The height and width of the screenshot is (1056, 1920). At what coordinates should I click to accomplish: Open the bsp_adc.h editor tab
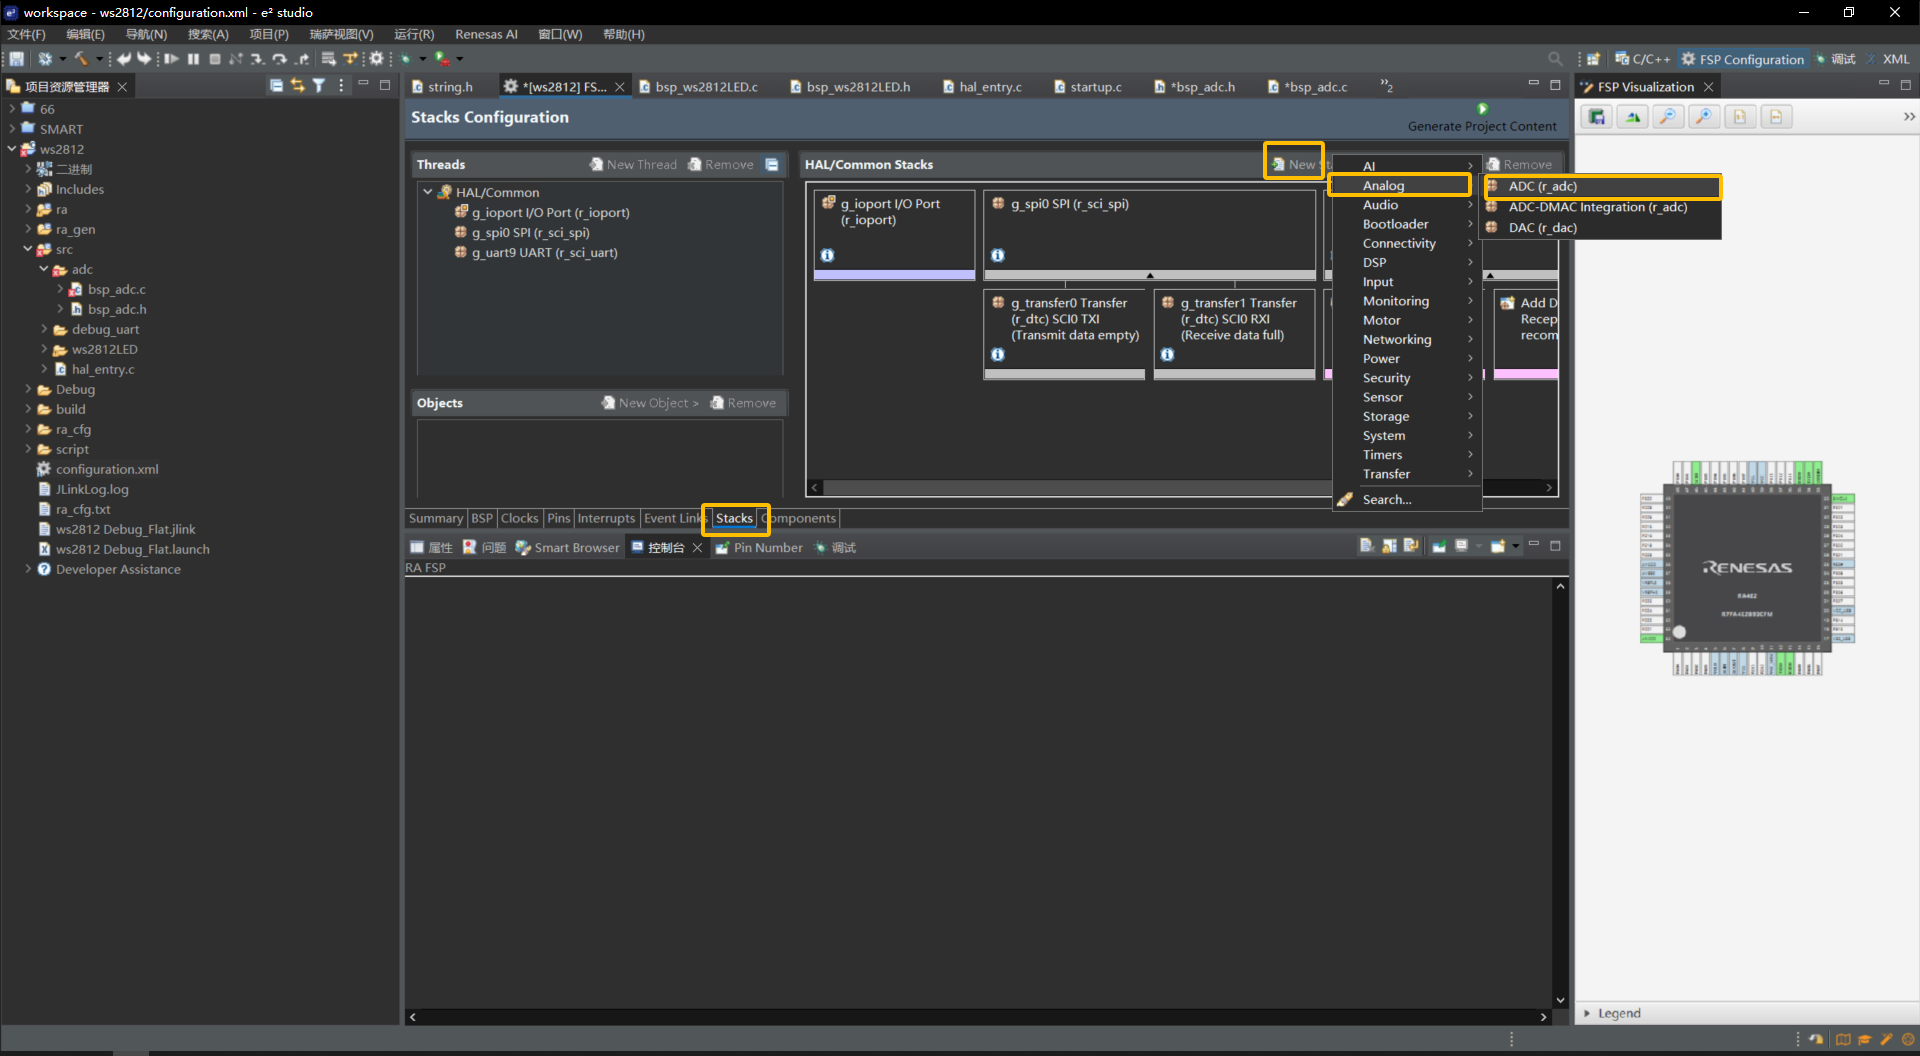(x=1195, y=87)
